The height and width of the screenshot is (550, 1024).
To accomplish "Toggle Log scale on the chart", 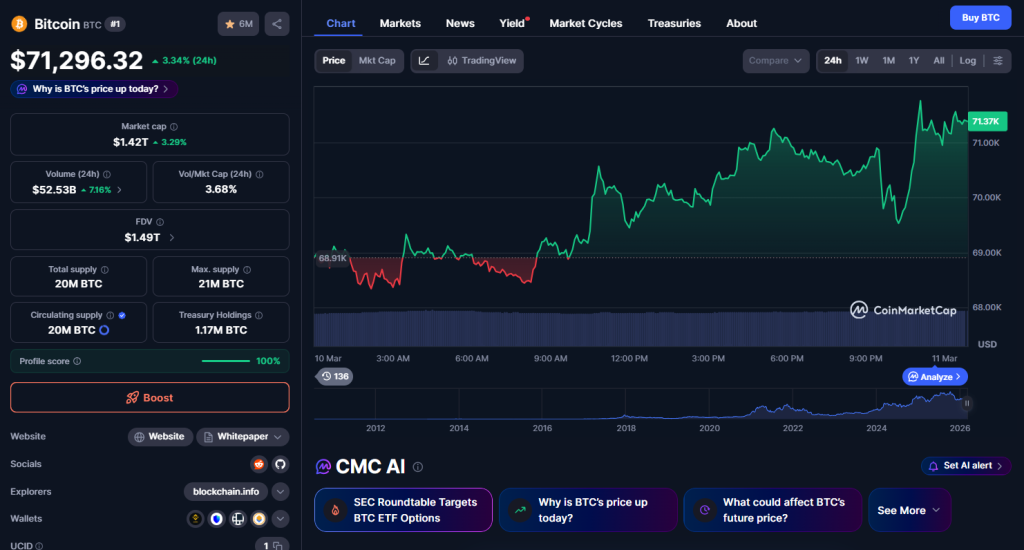I will pos(967,61).
